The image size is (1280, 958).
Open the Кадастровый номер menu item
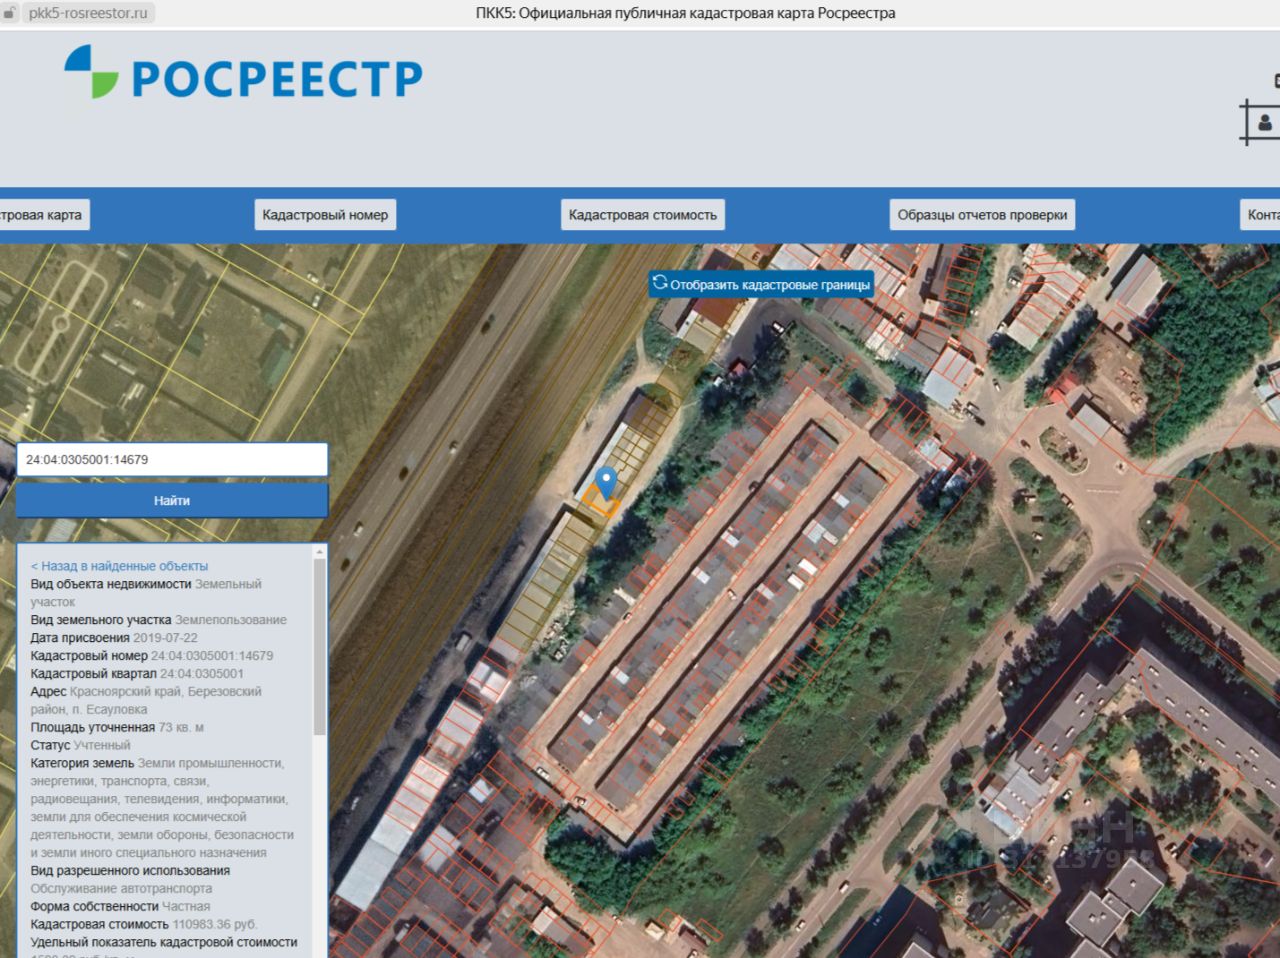(325, 215)
